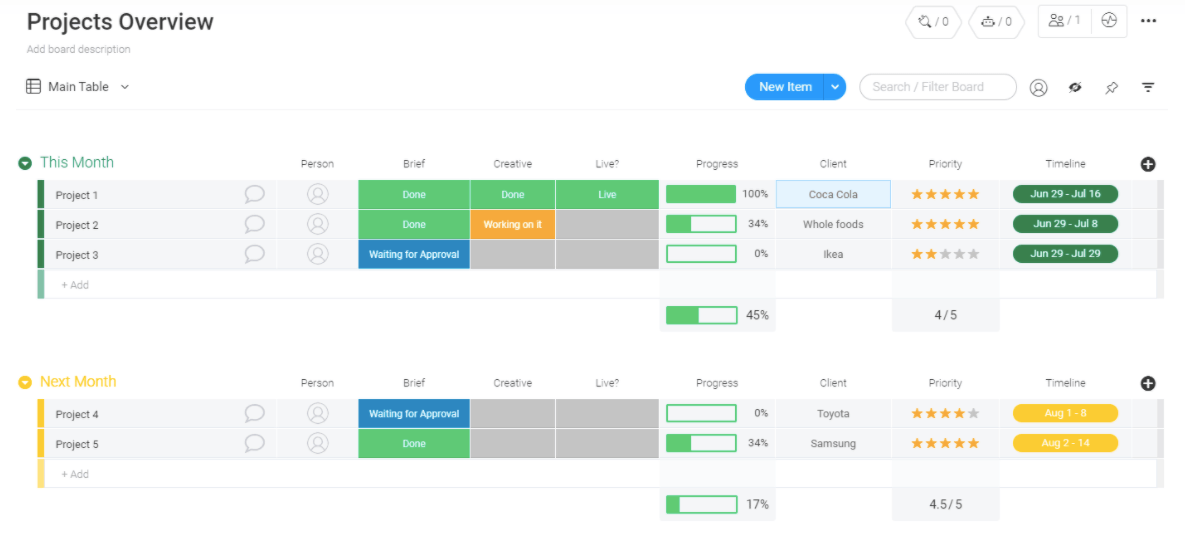1185x538 pixels.
Task: Click Project 1 progress bar
Action: pos(701,194)
